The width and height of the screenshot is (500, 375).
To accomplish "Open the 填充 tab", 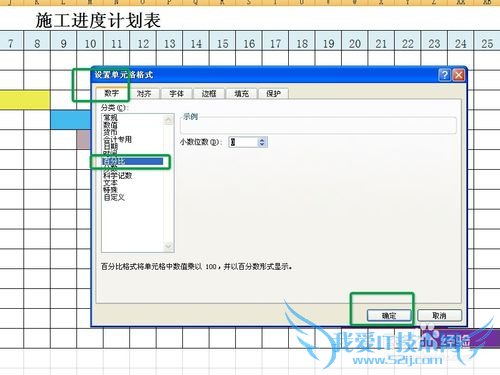I will [x=241, y=94].
